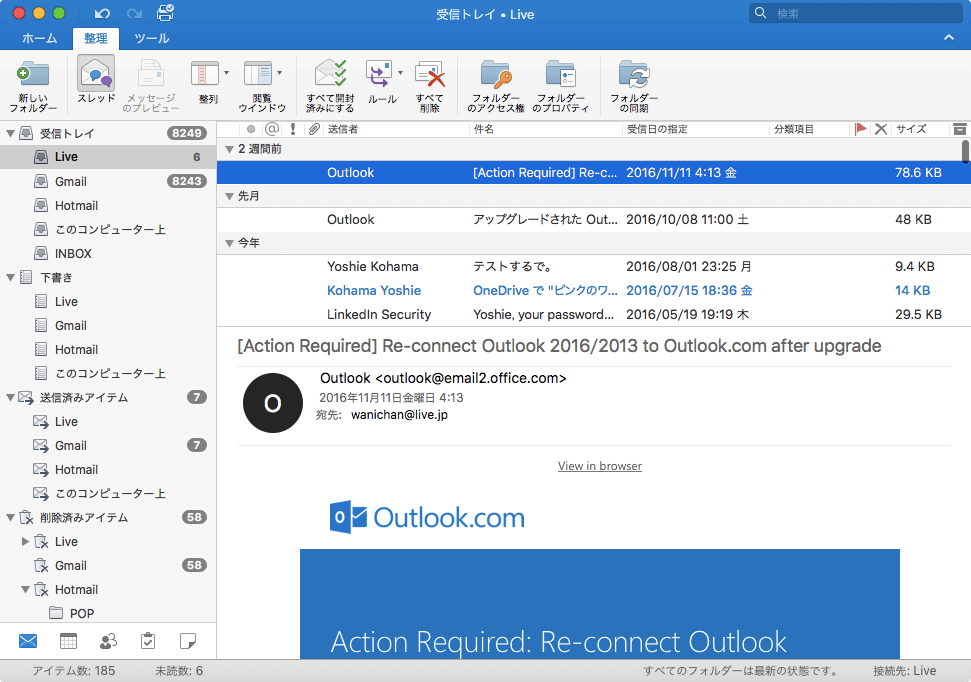Sort by サイズ column header
Screen dimensions: 971x682
911,129
